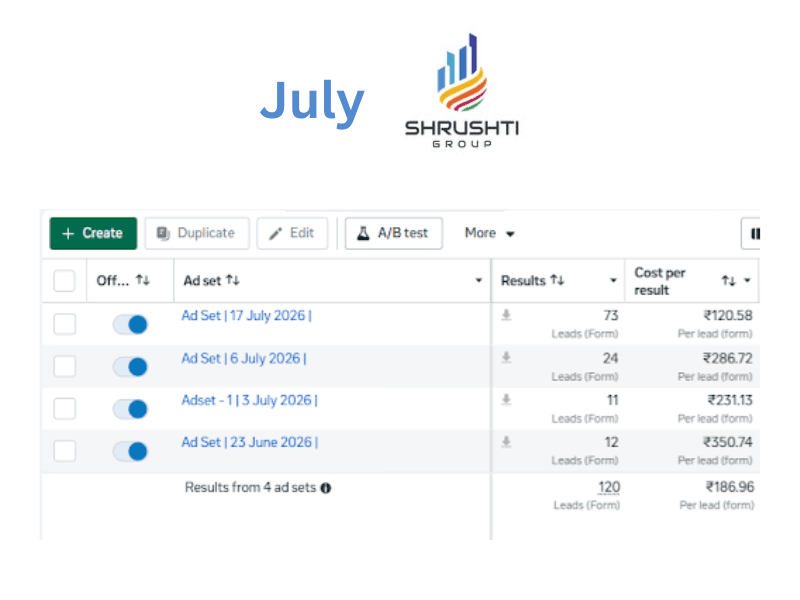Click the Shrushti Group logo

pyautogui.click(x=462, y=90)
